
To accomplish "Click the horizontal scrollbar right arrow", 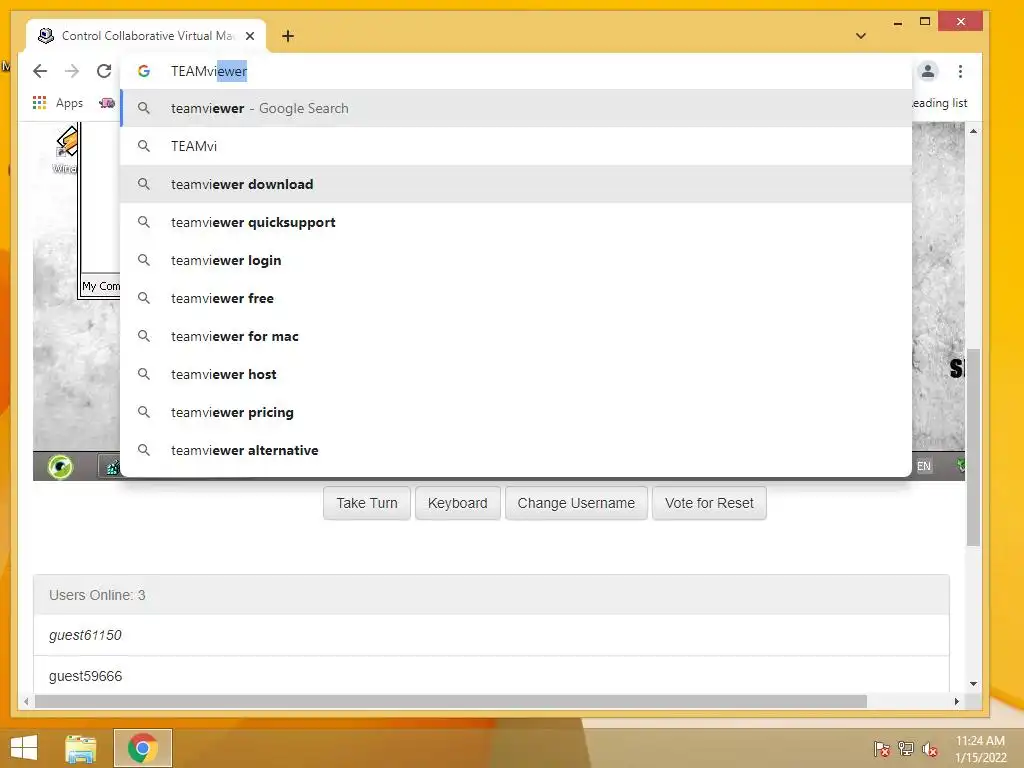I will tap(957, 701).
